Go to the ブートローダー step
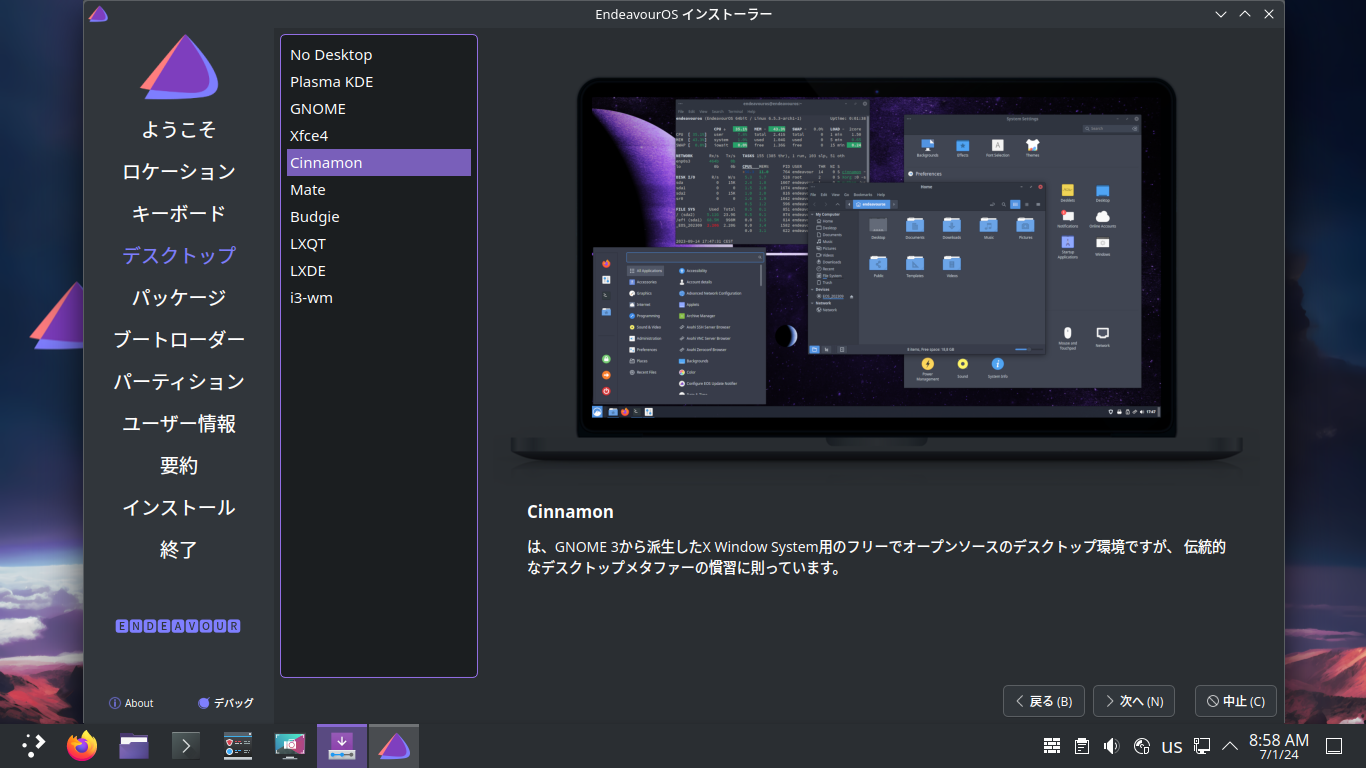Viewport: 1366px width, 768px height. pyautogui.click(x=179, y=340)
